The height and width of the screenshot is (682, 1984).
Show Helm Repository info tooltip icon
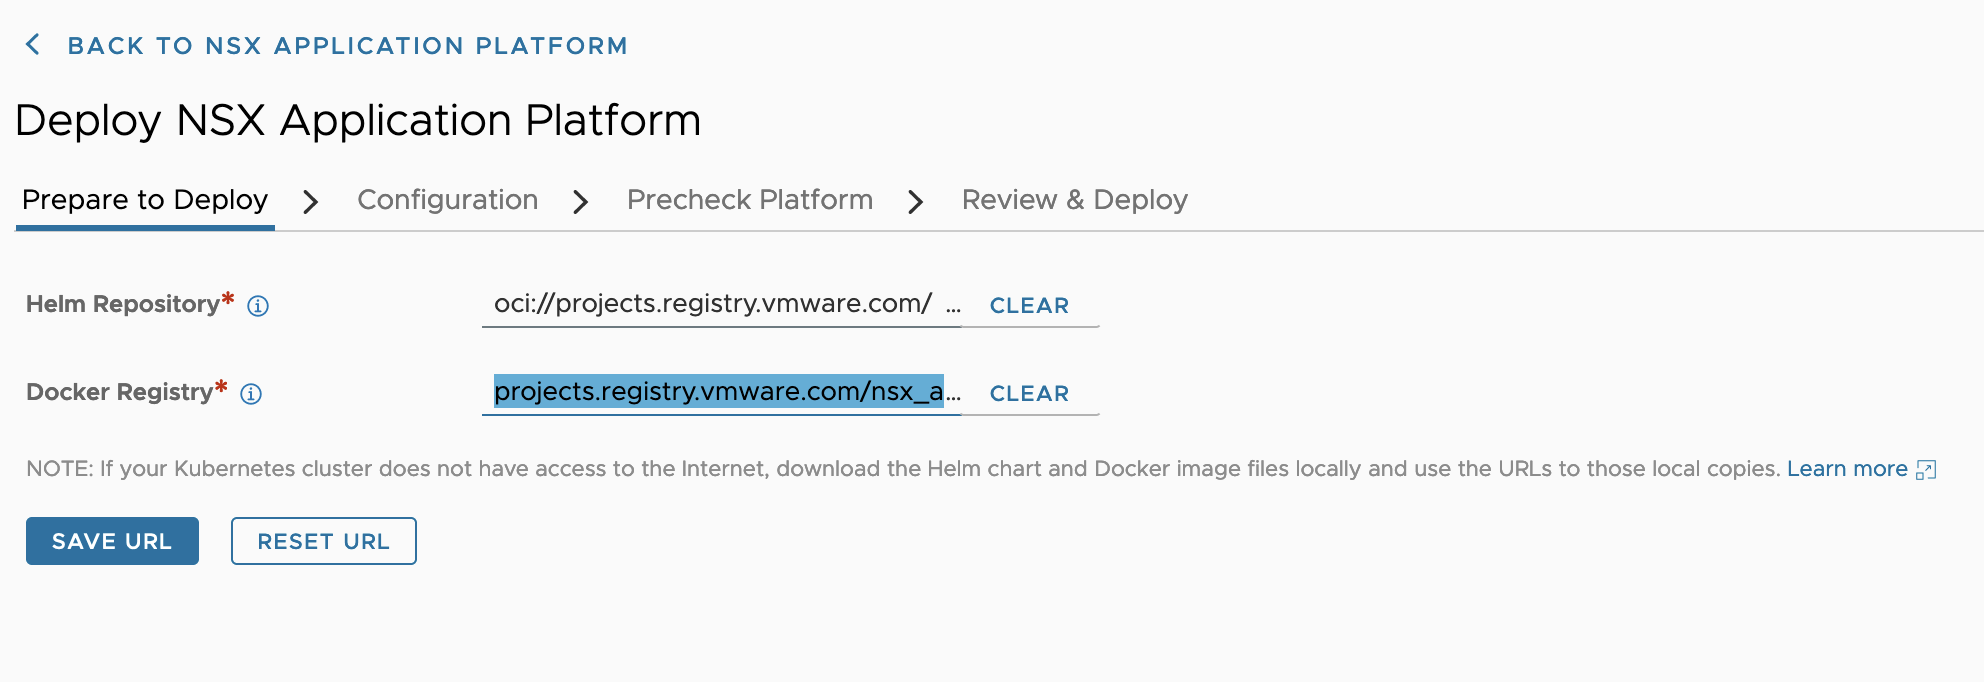[258, 306]
